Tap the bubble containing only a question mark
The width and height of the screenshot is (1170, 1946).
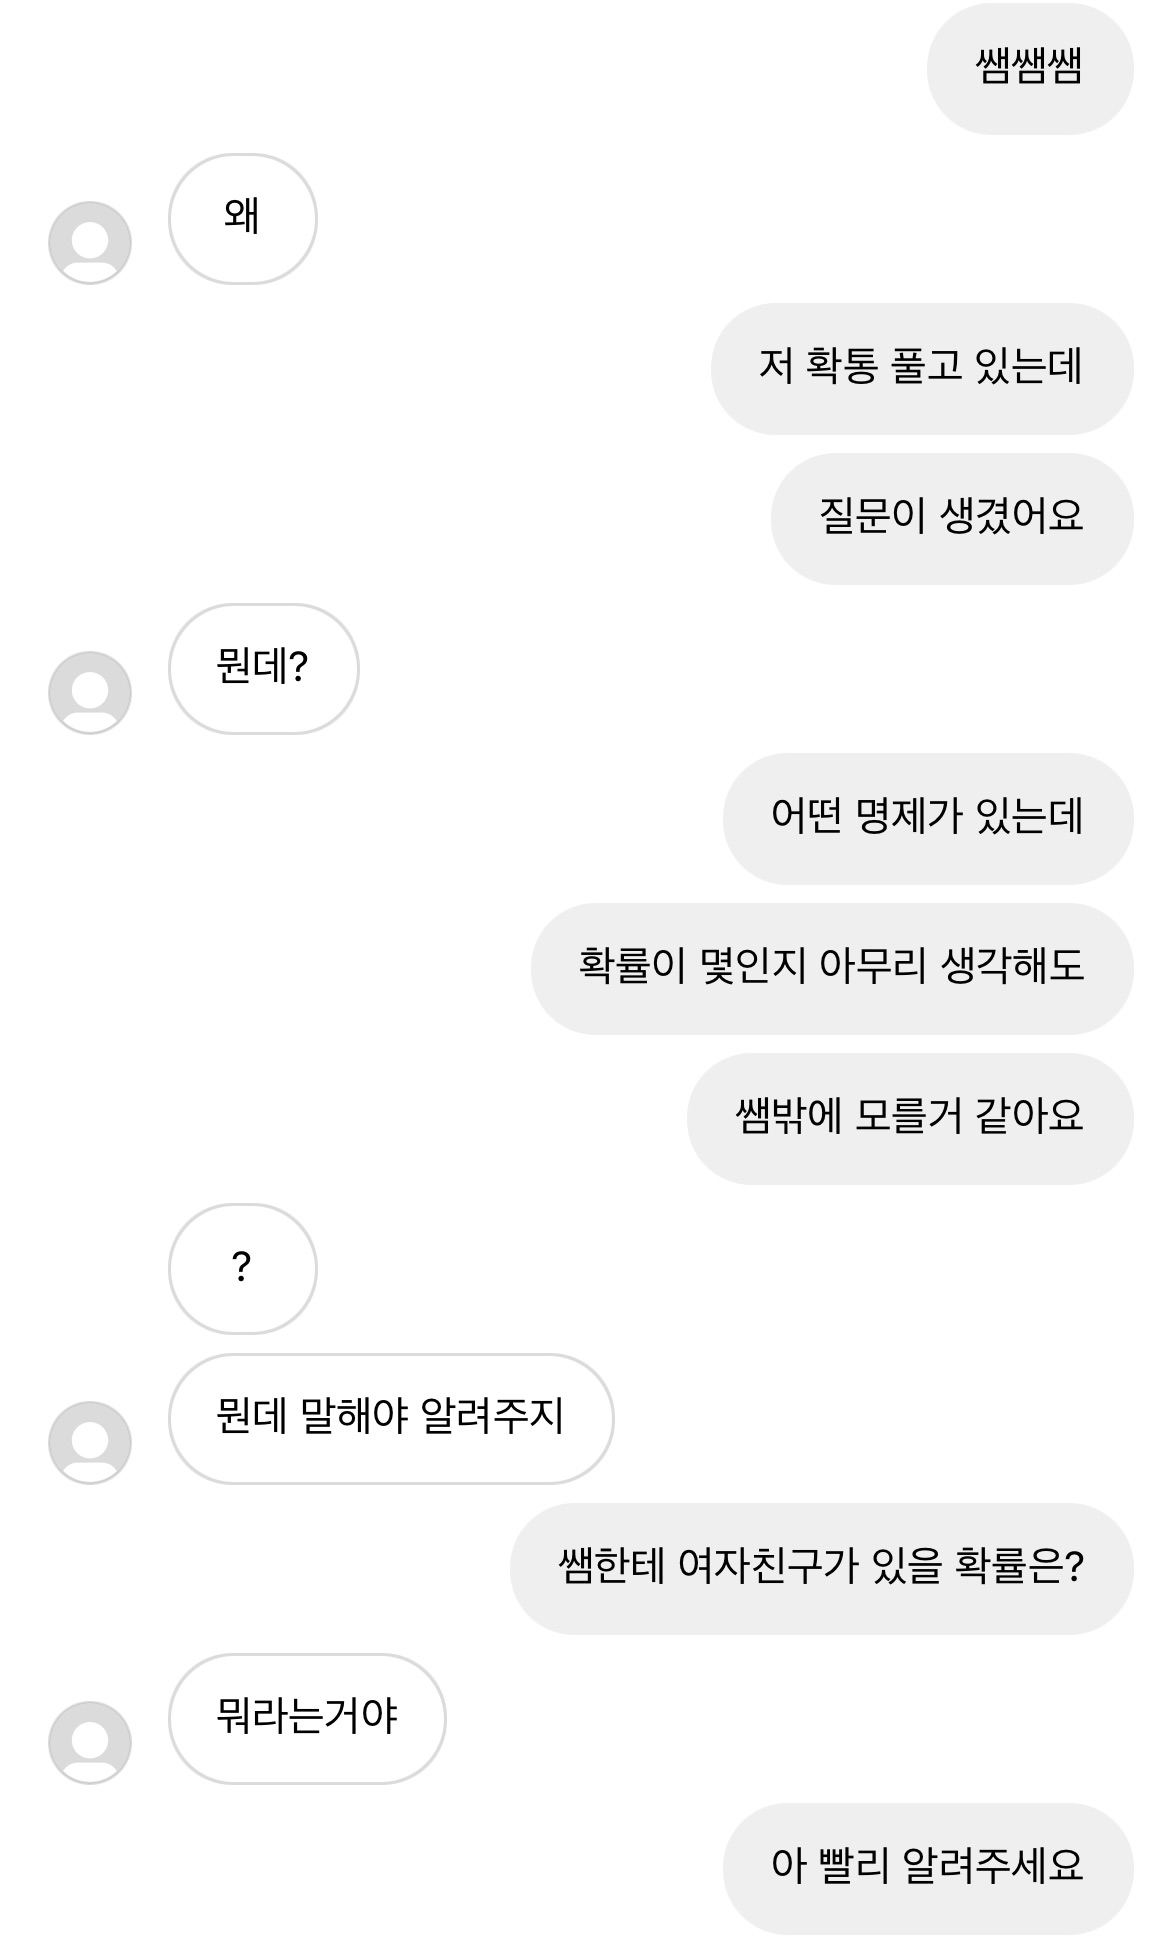click(242, 1269)
